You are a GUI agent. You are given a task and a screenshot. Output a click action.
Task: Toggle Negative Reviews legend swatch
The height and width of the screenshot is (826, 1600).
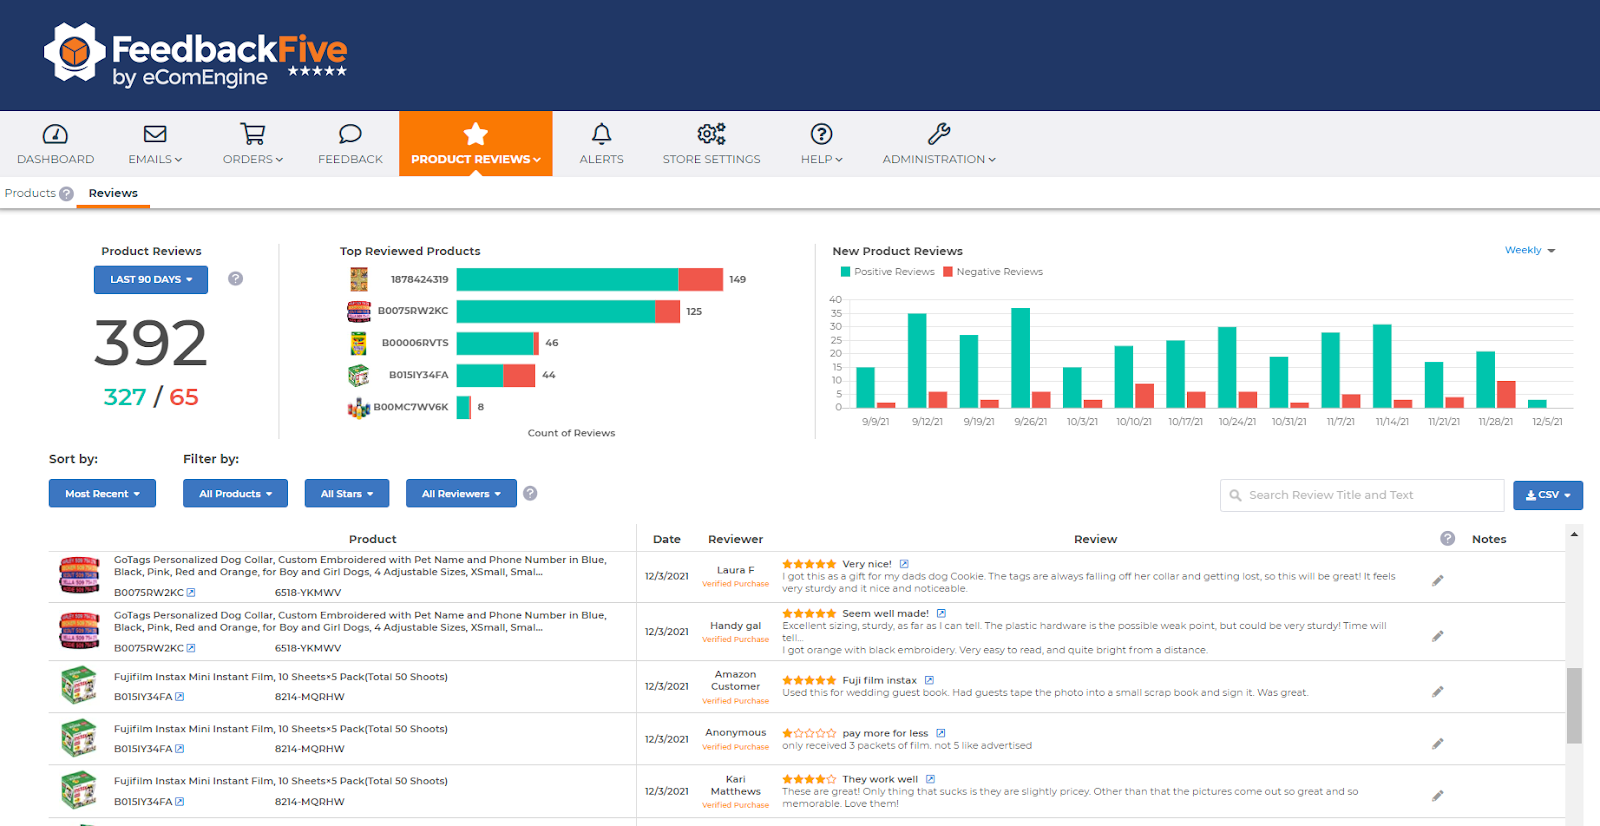coord(948,272)
